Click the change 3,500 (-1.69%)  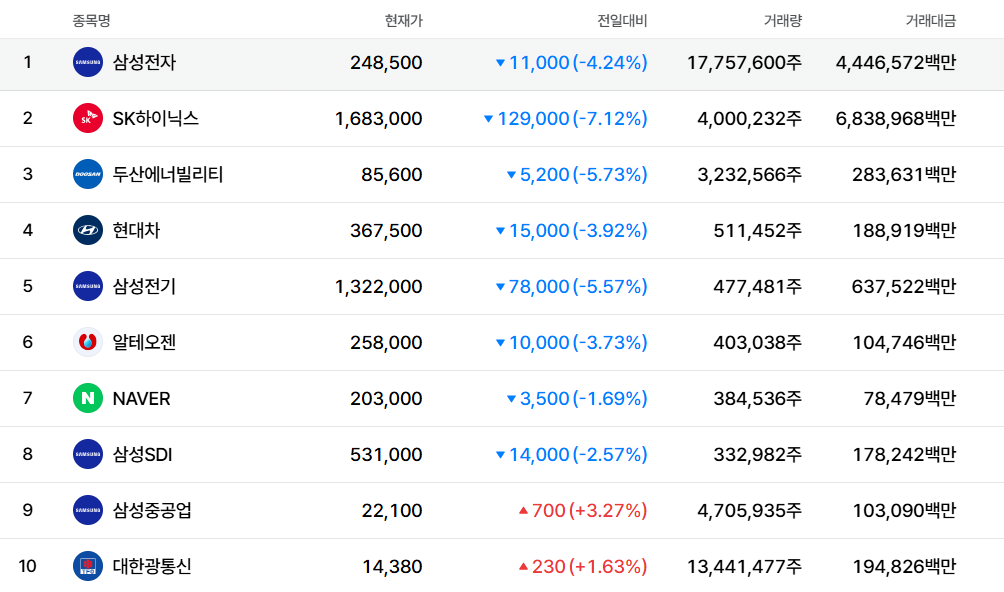click(x=577, y=399)
